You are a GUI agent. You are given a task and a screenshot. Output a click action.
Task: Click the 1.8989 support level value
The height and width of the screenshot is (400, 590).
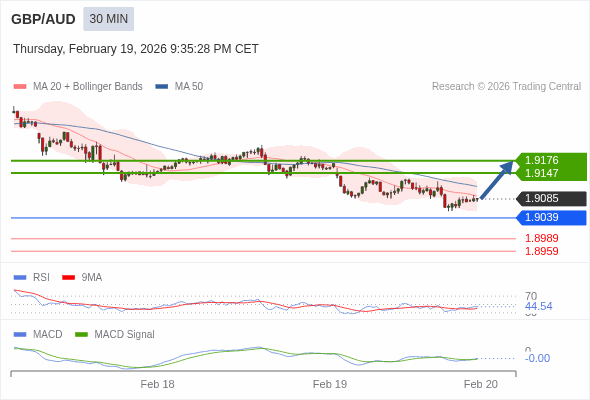pos(541,238)
